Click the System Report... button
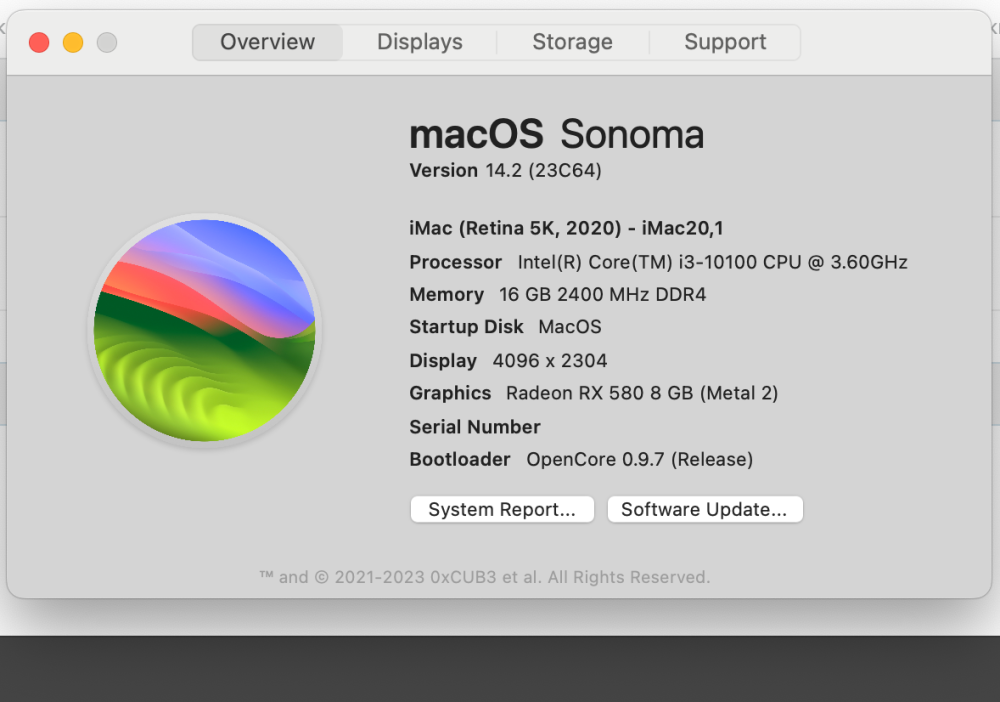 502,509
